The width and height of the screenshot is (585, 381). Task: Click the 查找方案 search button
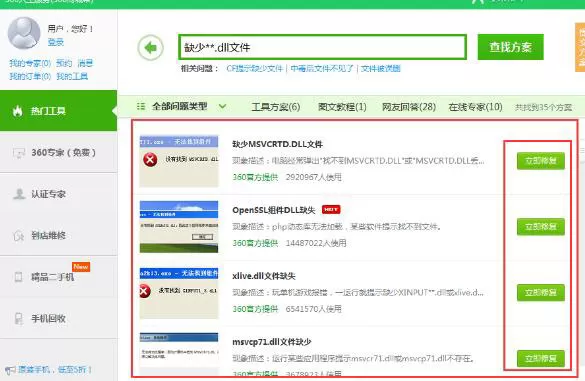pos(510,47)
